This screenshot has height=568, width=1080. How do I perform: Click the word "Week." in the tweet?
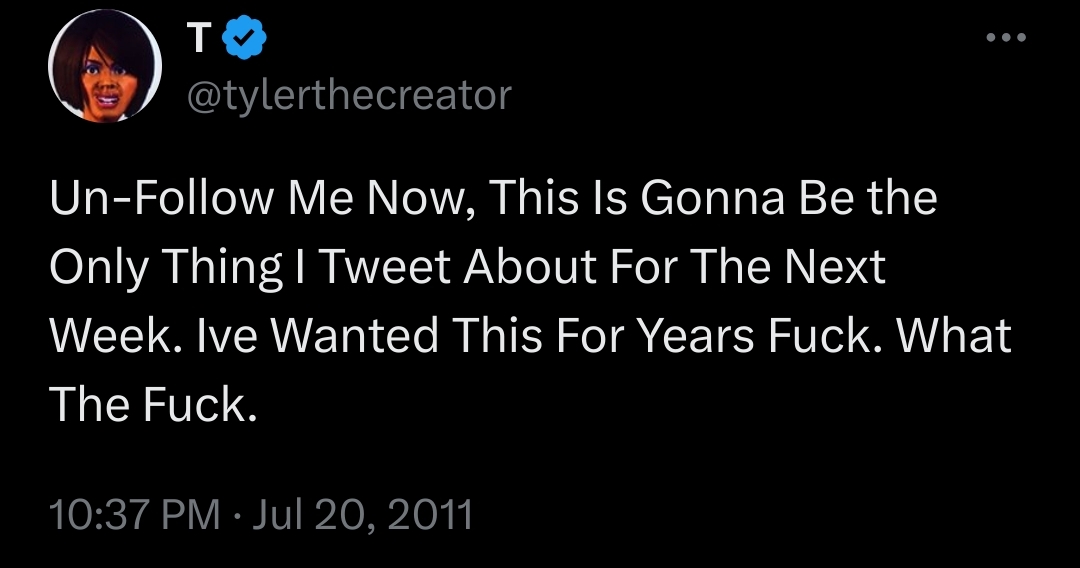(x=111, y=336)
